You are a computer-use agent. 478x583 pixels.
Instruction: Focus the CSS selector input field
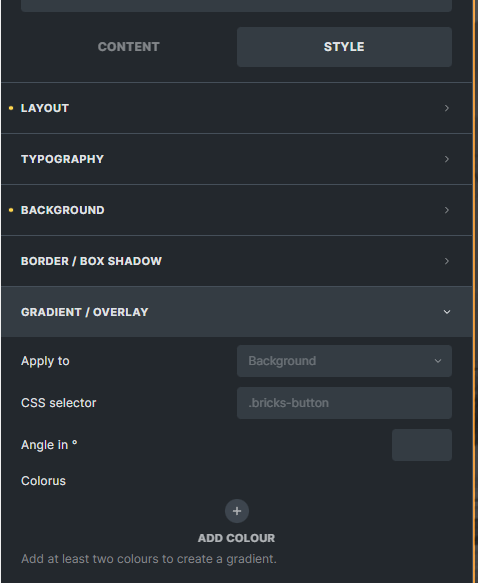(344, 403)
